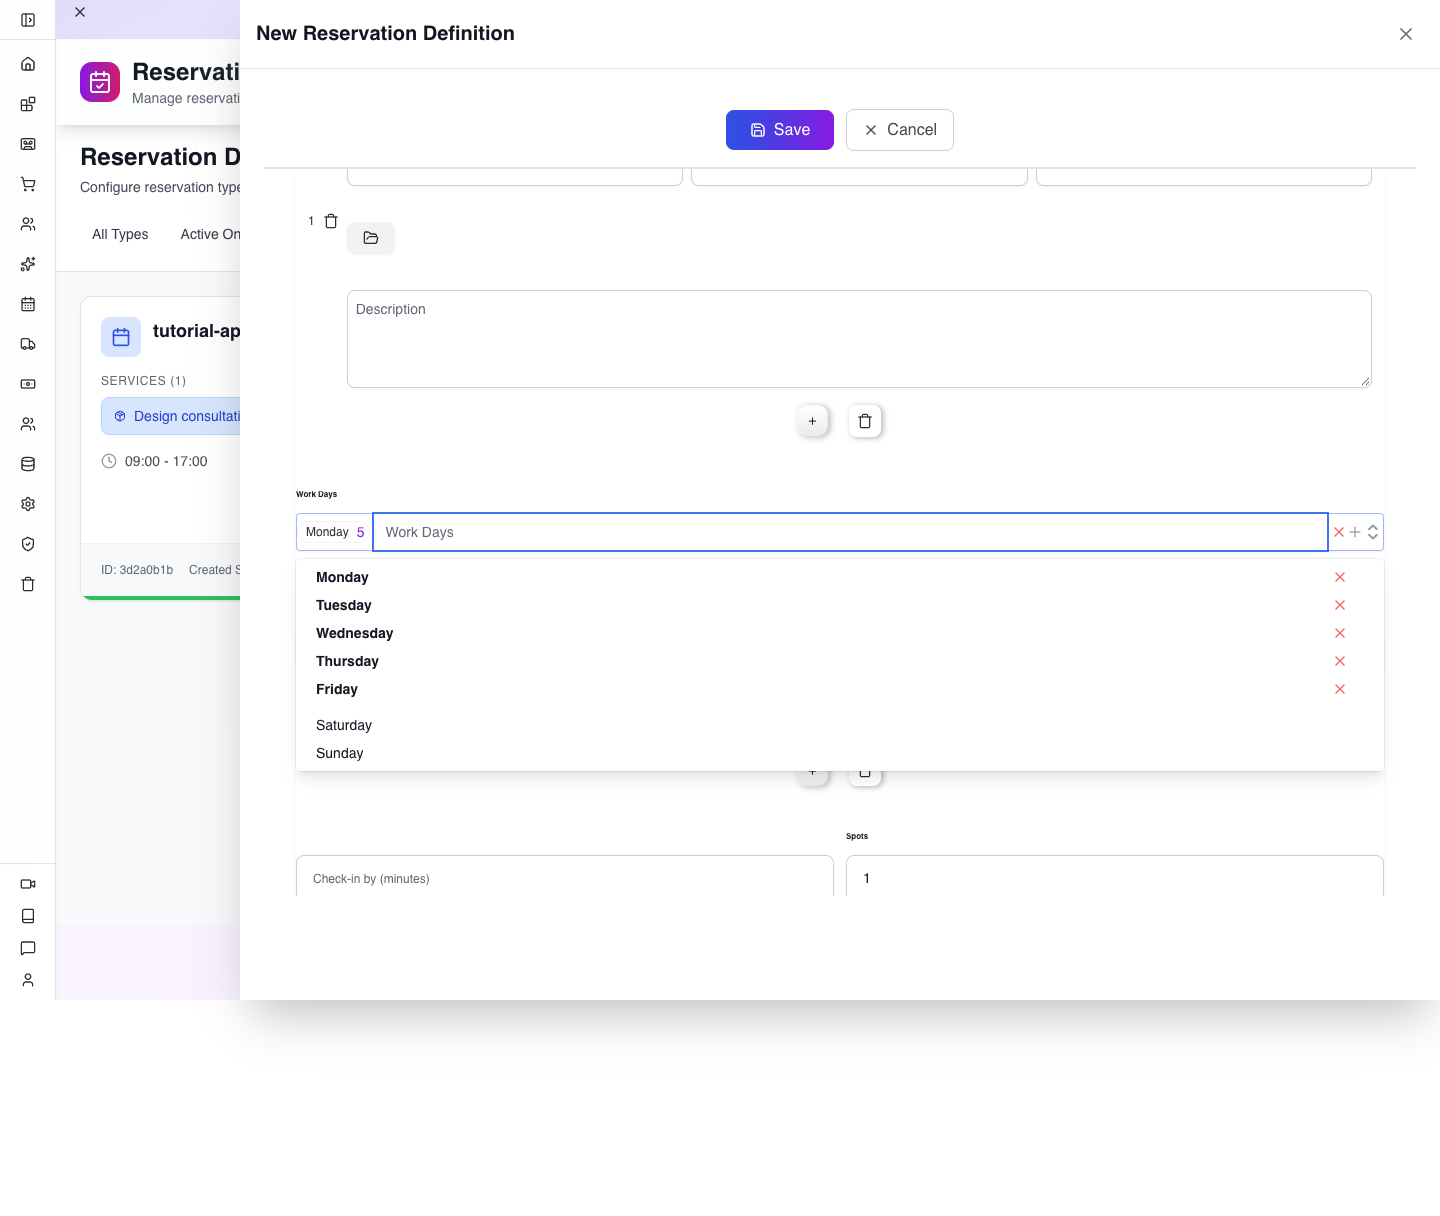Click the folder open icon button
This screenshot has width=1440, height=1216.
point(371,238)
